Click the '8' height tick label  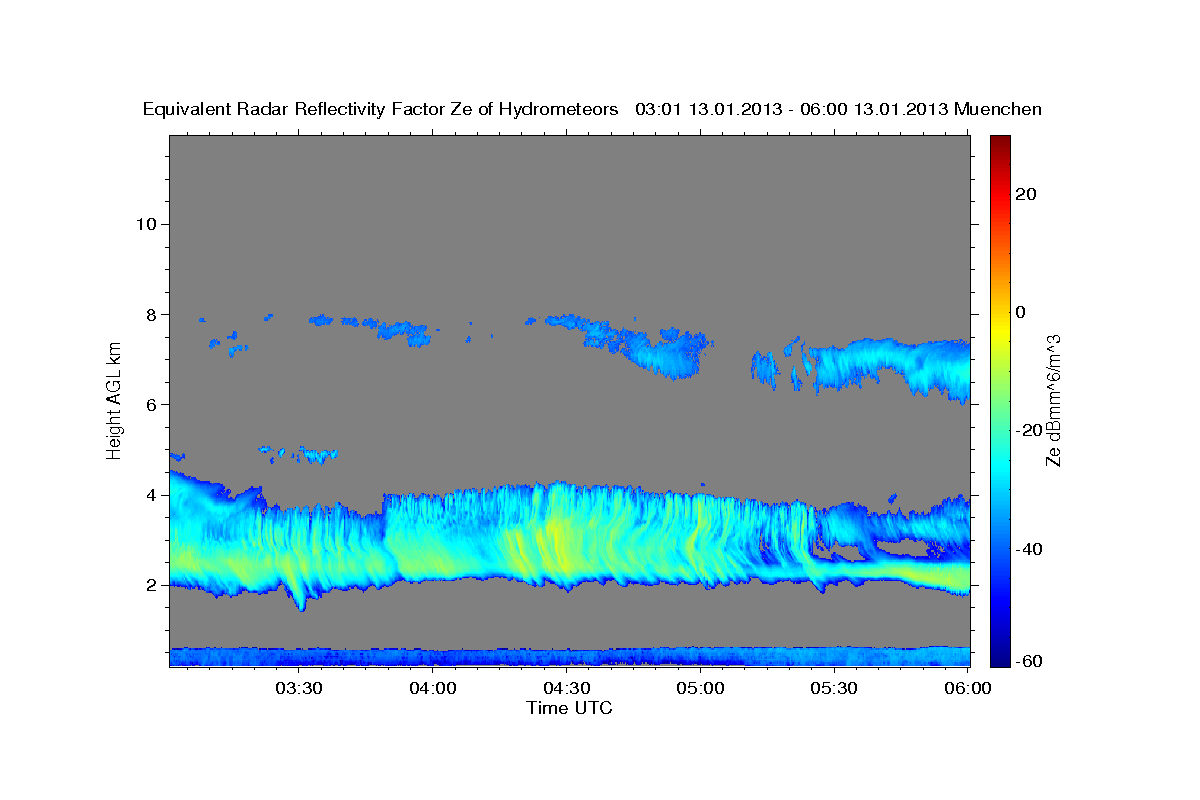click(151, 314)
